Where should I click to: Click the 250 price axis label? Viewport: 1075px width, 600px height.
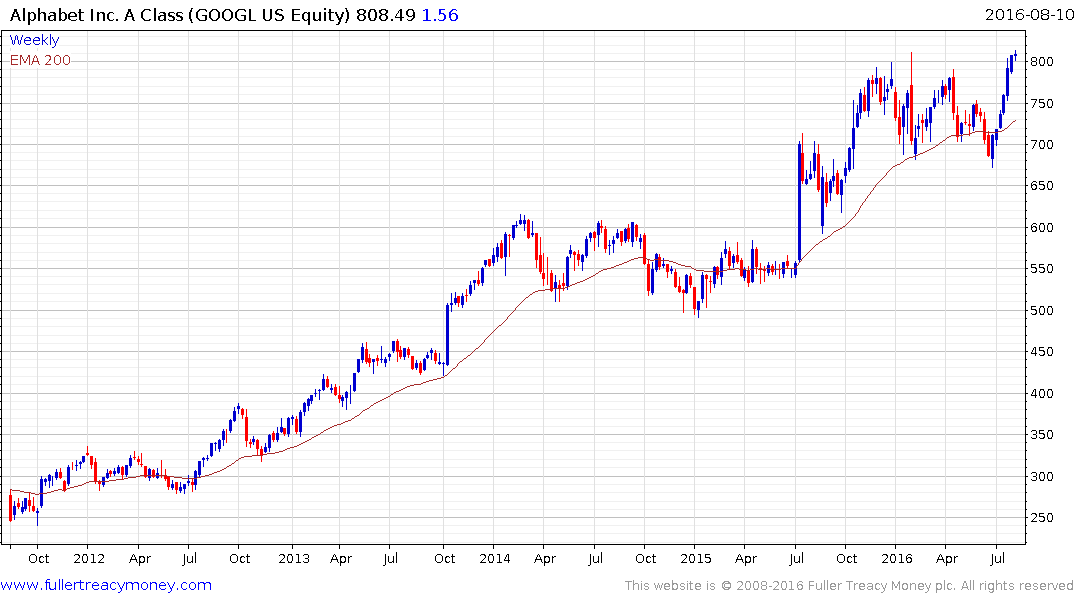1042,518
